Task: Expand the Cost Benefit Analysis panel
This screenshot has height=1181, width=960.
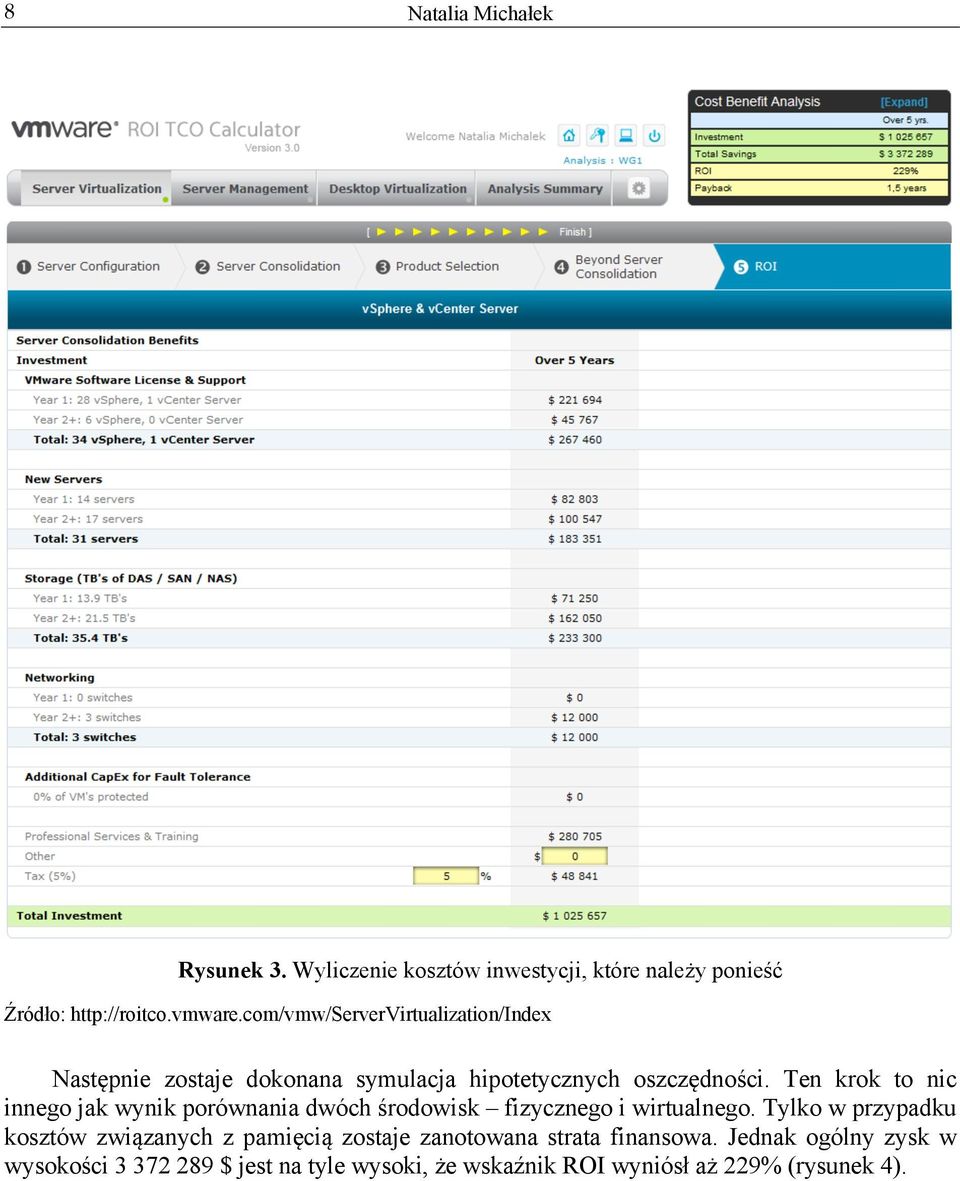Action: [x=904, y=102]
